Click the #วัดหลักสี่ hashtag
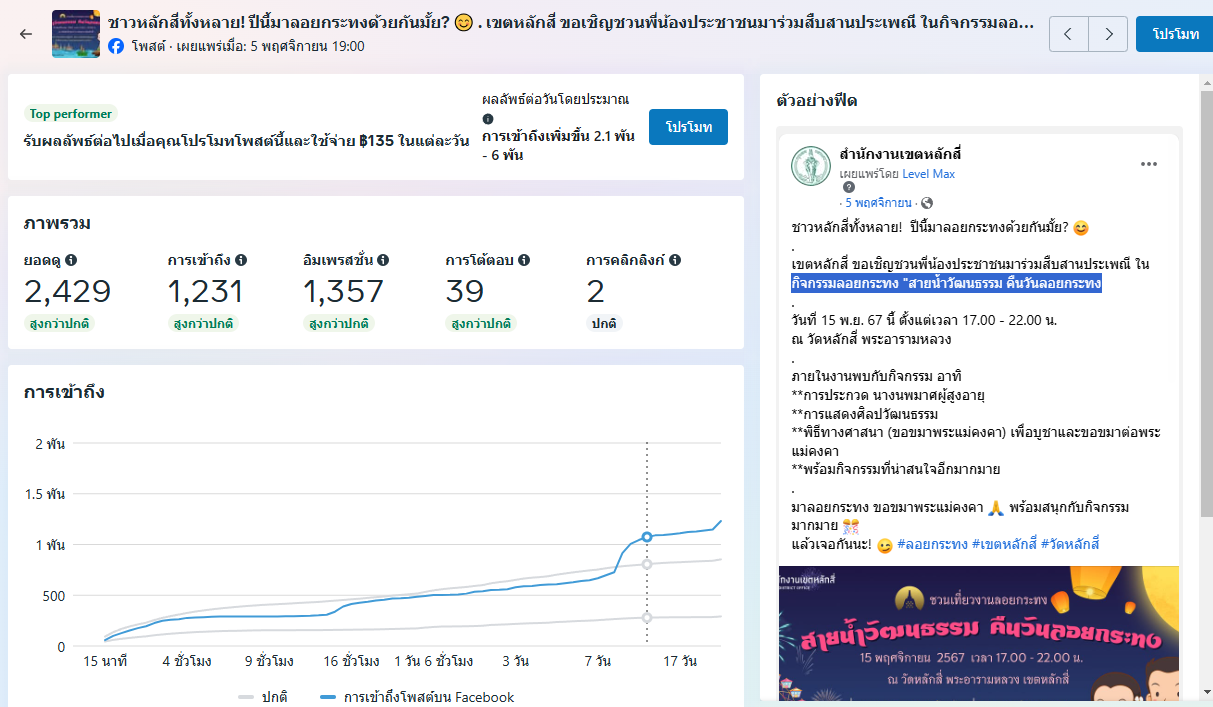Image resolution: width=1213 pixels, height=707 pixels. 1070,544
